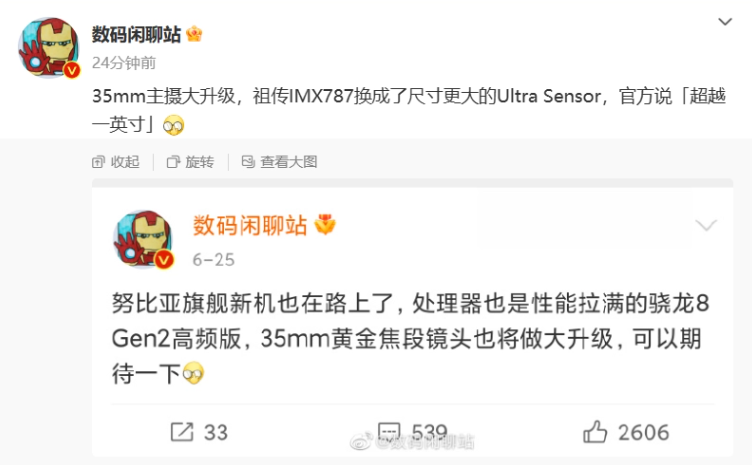Click the rotate icon beside 旋转
The height and width of the screenshot is (465, 752).
point(173,162)
